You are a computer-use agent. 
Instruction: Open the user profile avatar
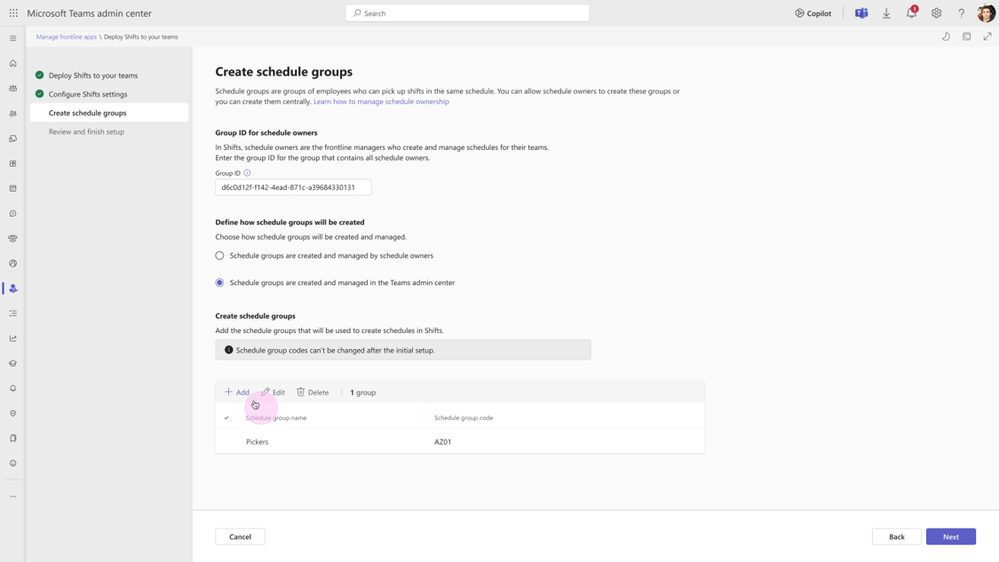986,13
